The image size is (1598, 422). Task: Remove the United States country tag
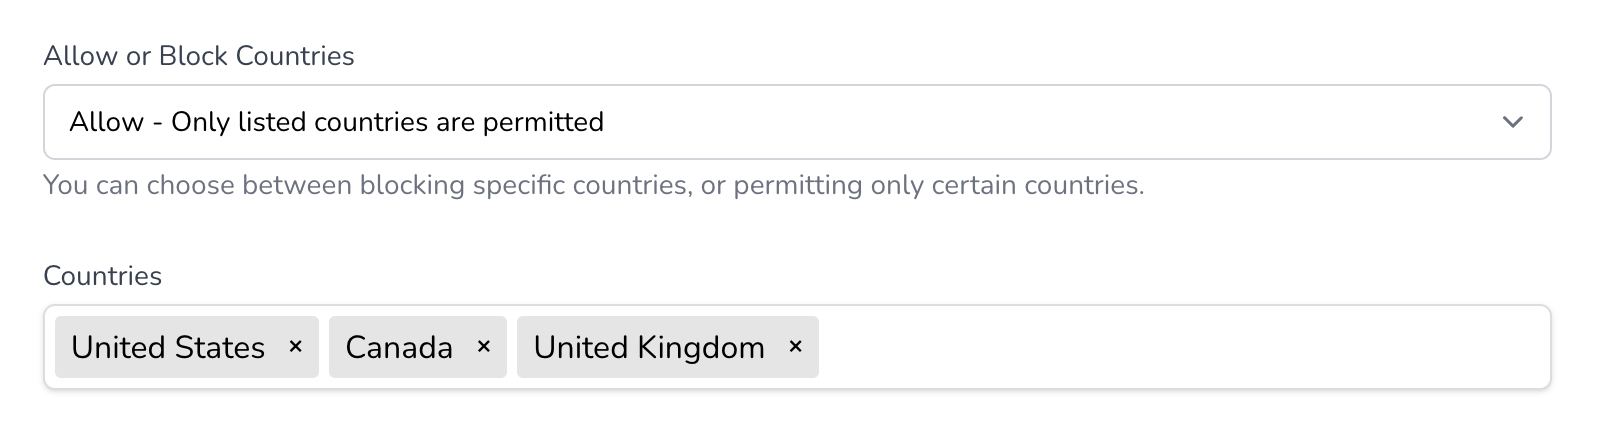[295, 347]
